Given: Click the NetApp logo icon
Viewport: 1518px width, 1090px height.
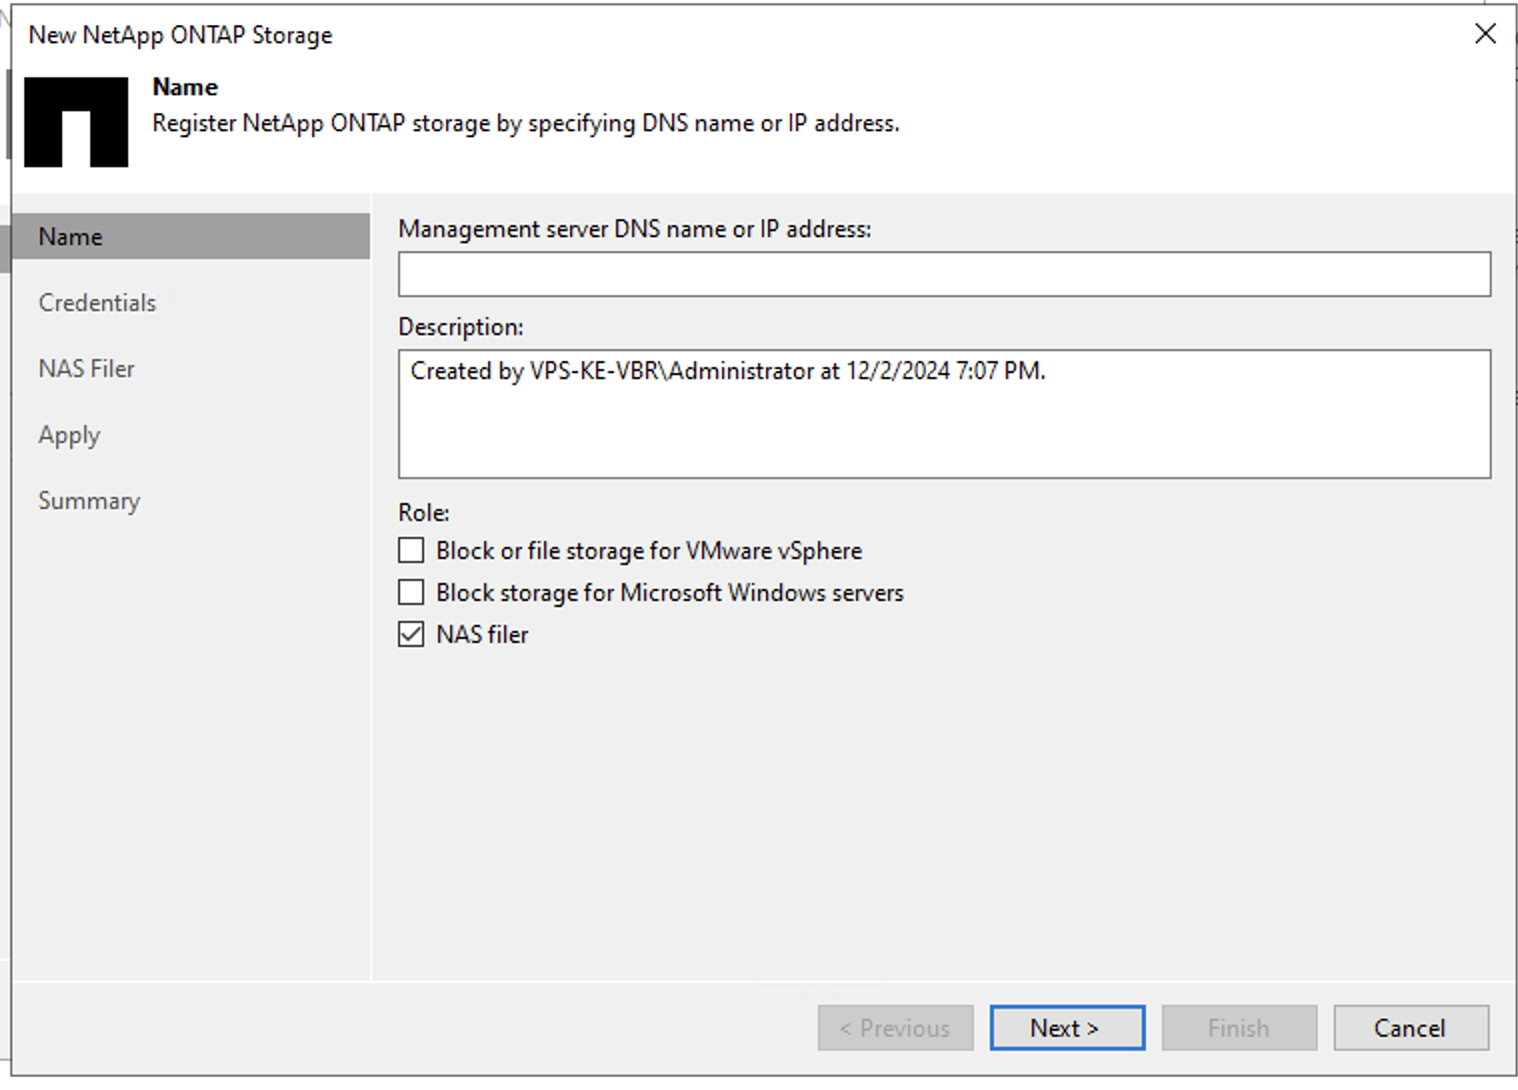Looking at the screenshot, I should click(x=76, y=122).
